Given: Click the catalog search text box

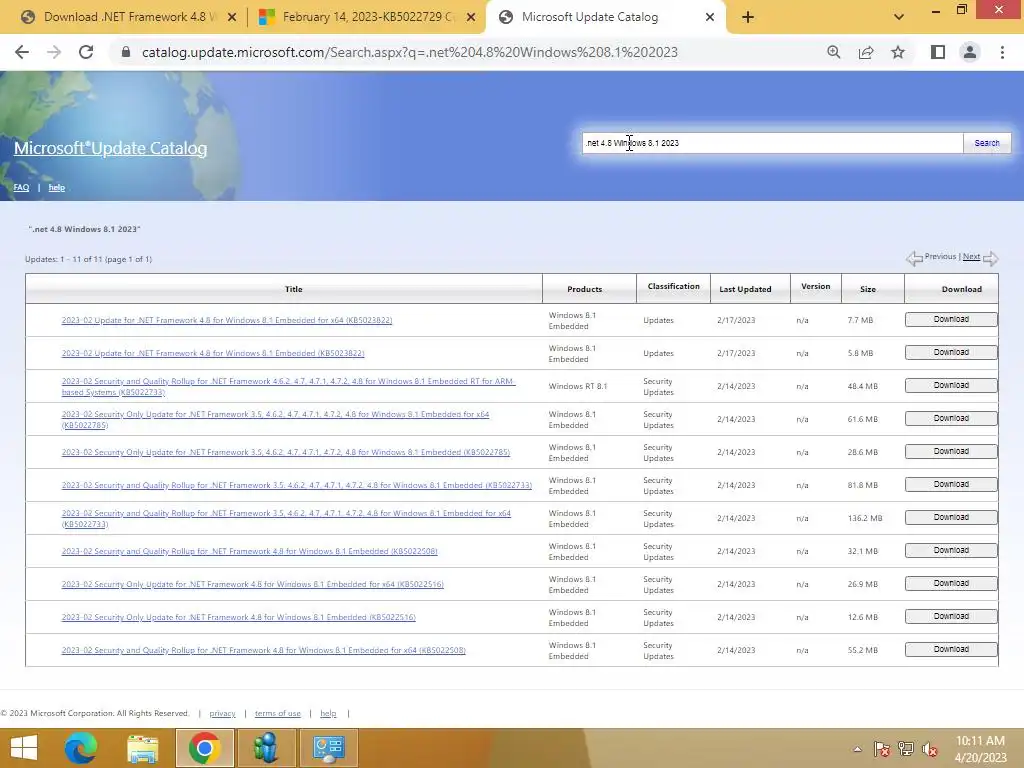Looking at the screenshot, I should point(773,143).
